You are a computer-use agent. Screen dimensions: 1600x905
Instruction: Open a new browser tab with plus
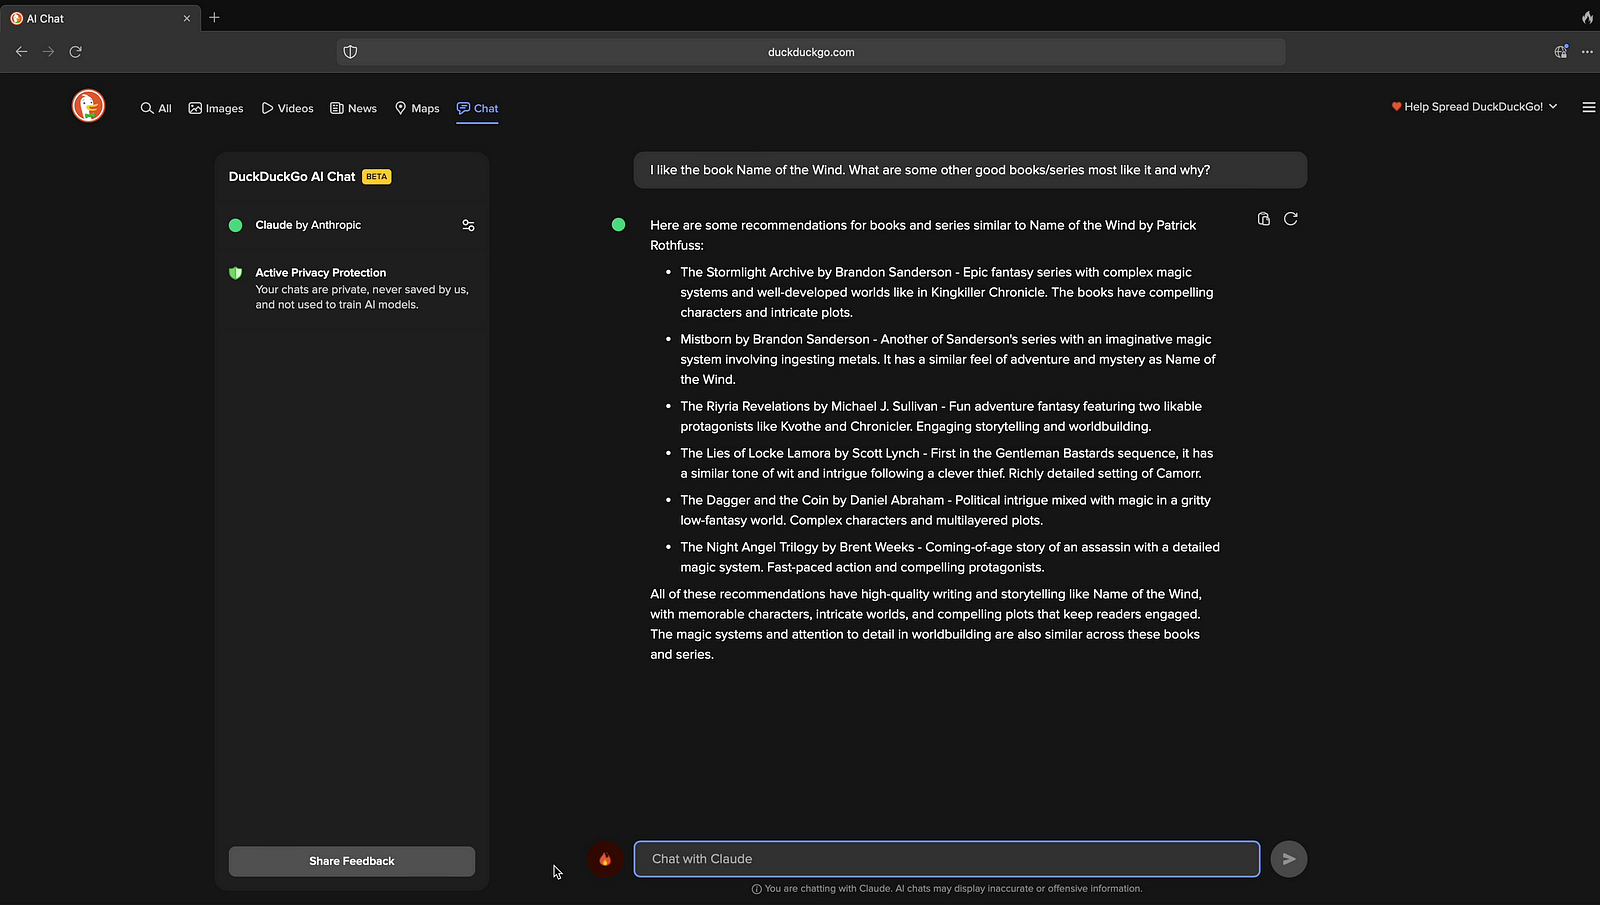[x=214, y=18]
